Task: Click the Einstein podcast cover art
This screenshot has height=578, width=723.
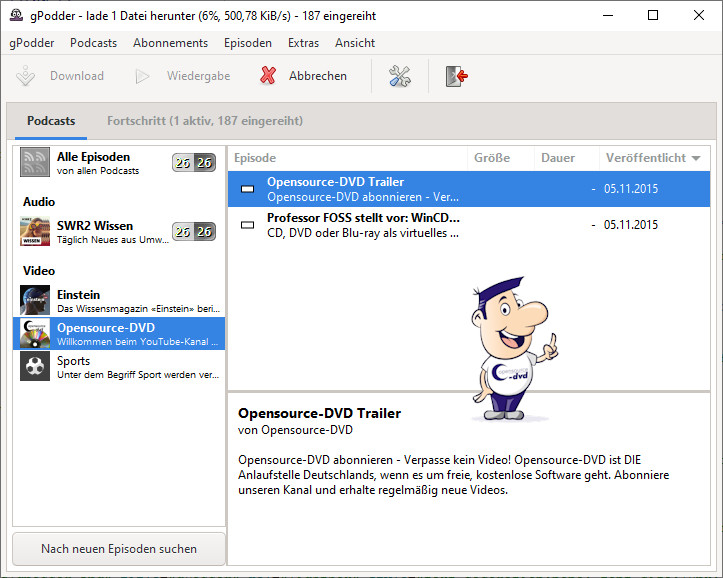Action: click(x=35, y=300)
